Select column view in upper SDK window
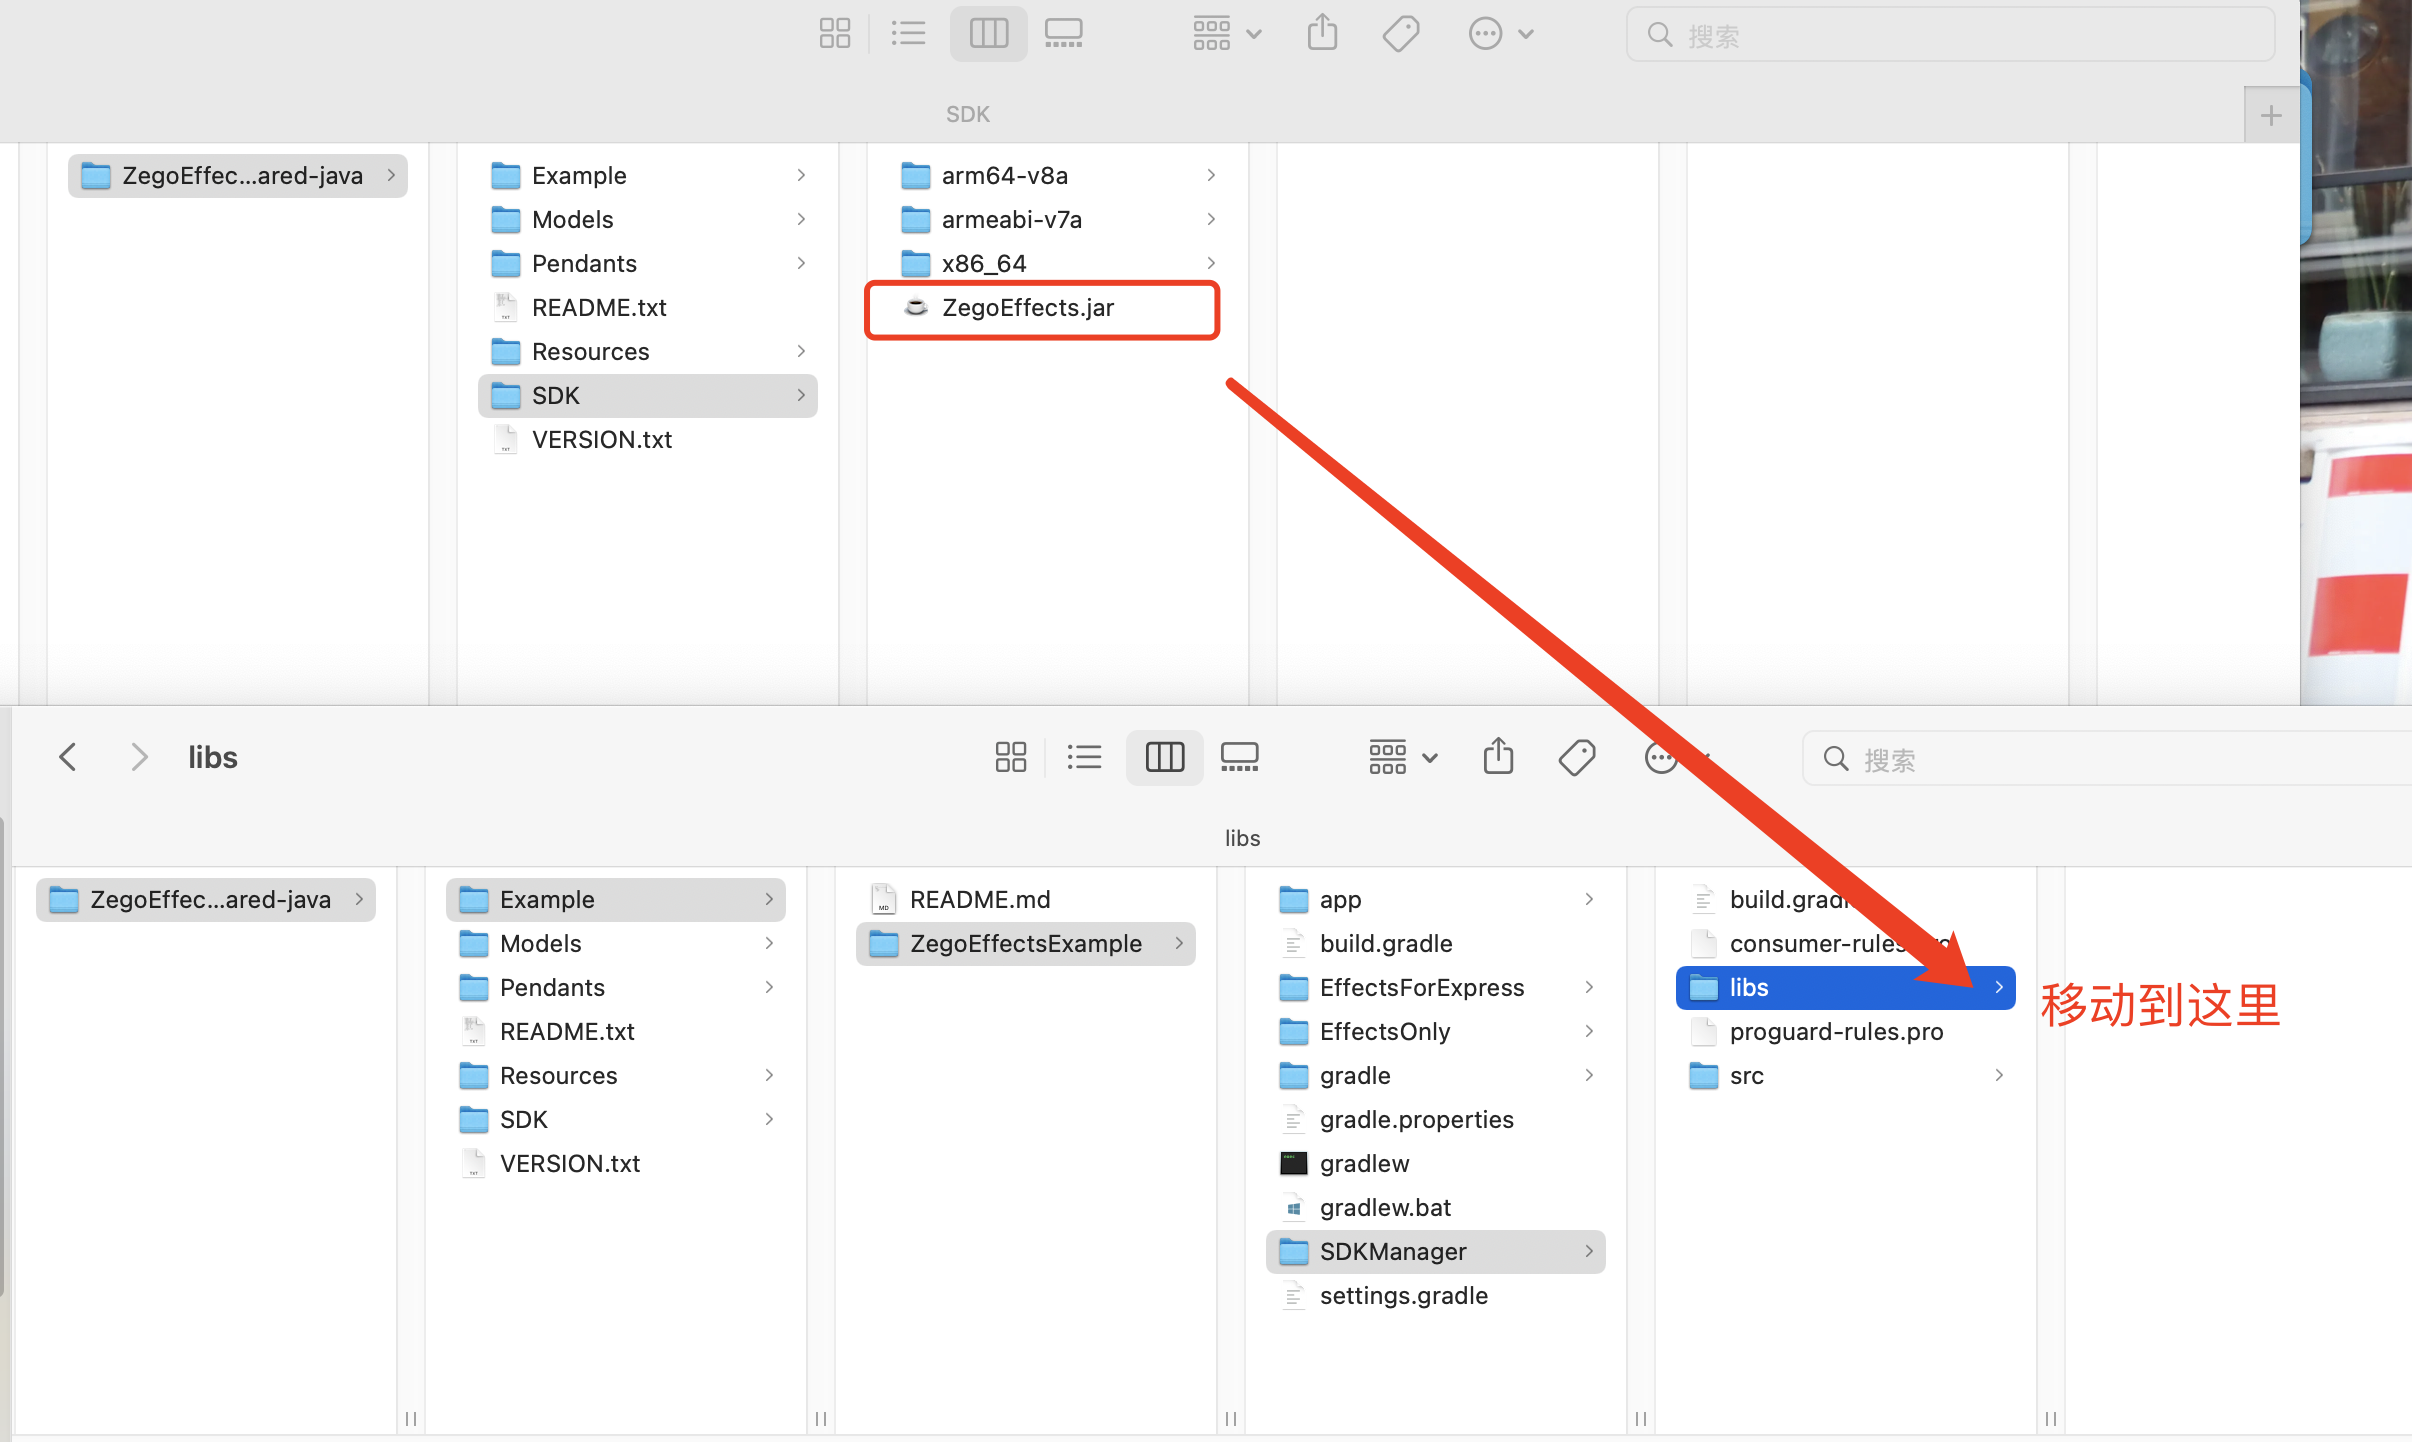 [988, 34]
